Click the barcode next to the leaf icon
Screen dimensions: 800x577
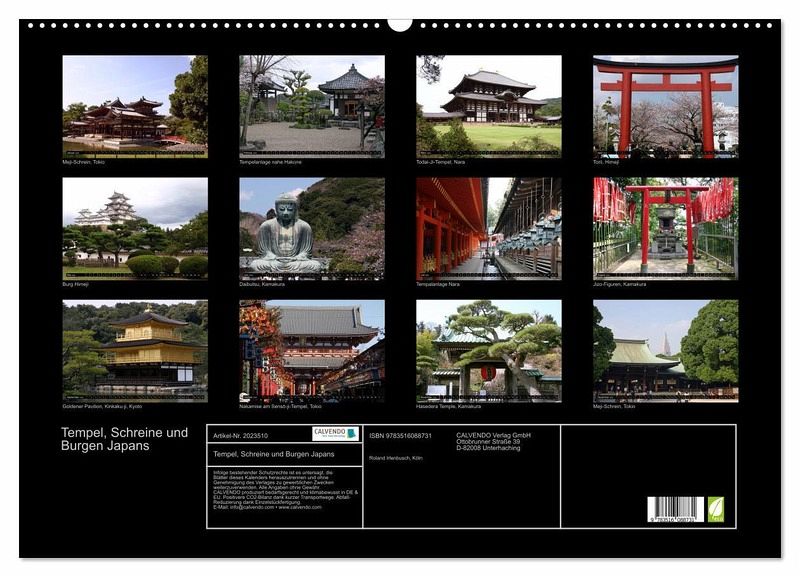pos(676,509)
